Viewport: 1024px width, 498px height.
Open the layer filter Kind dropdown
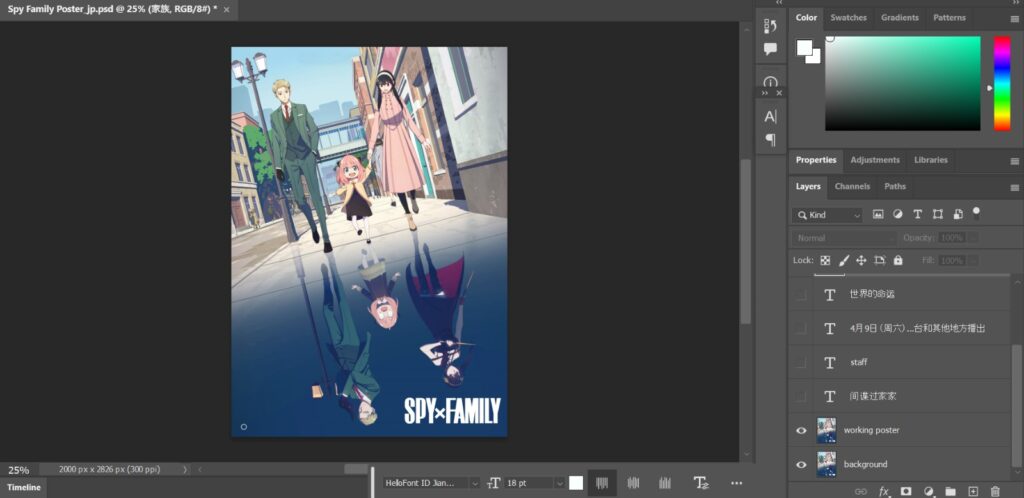[x=828, y=215]
